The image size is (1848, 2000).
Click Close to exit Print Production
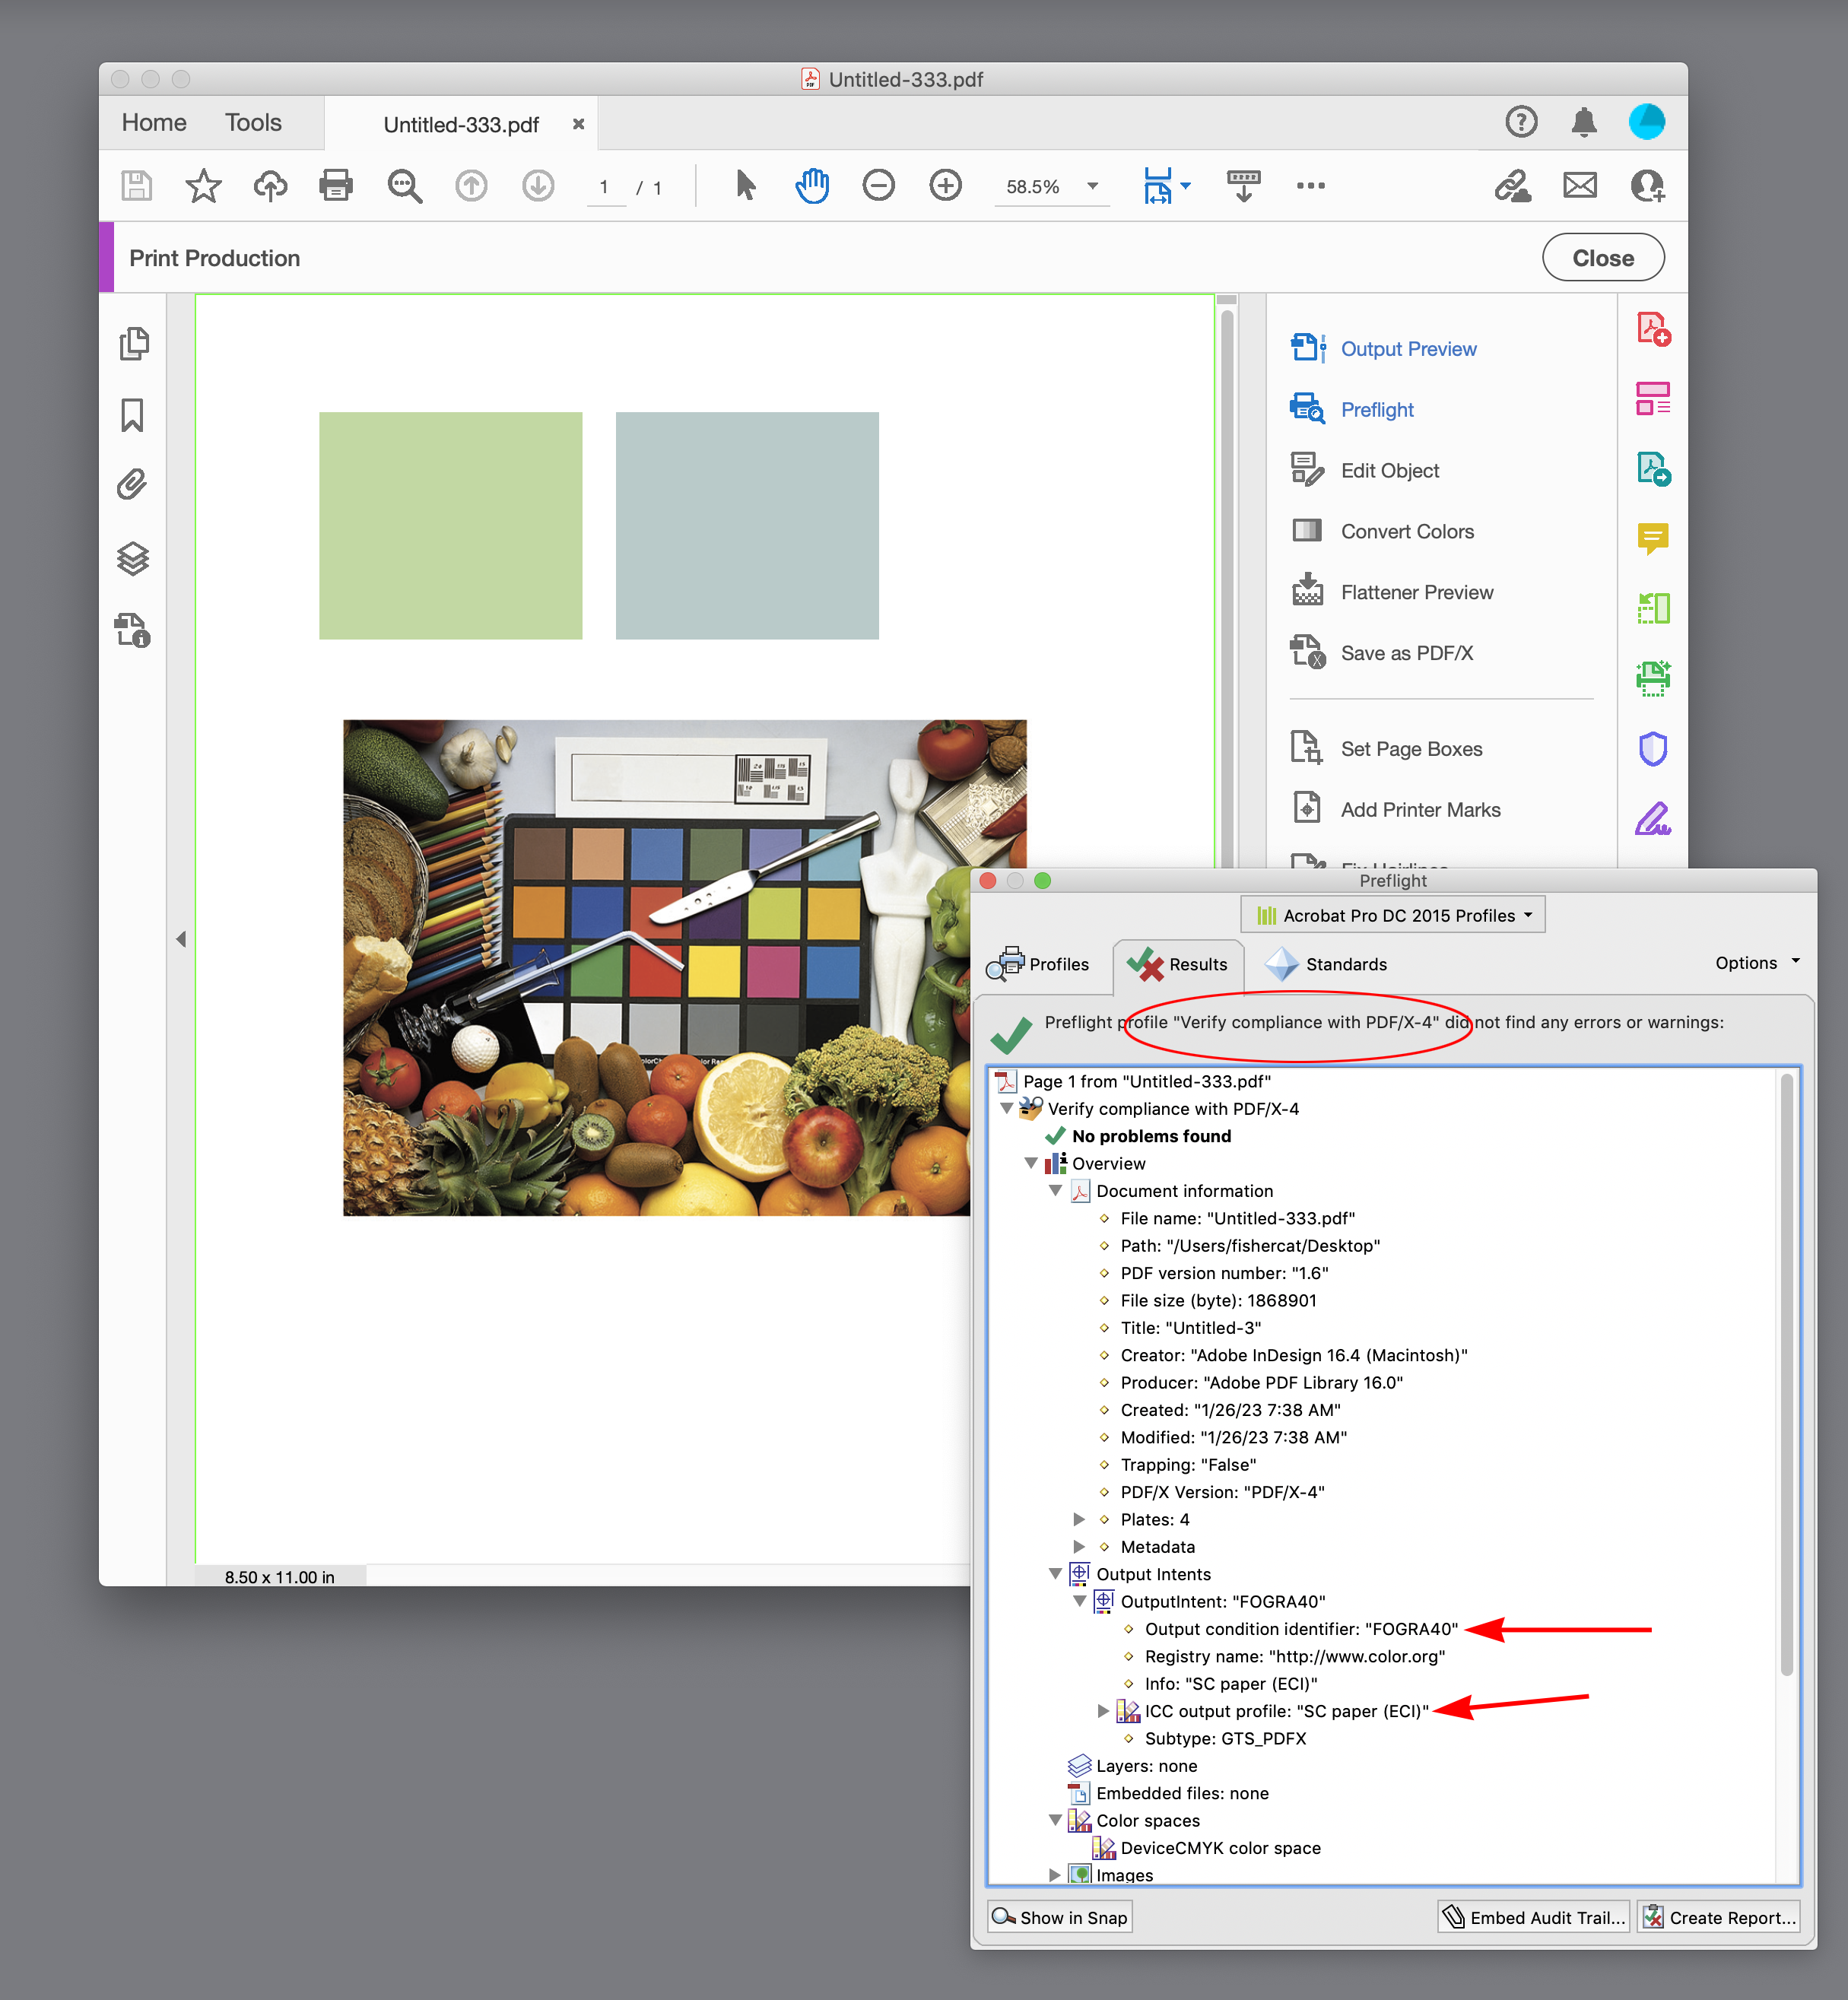(1602, 257)
